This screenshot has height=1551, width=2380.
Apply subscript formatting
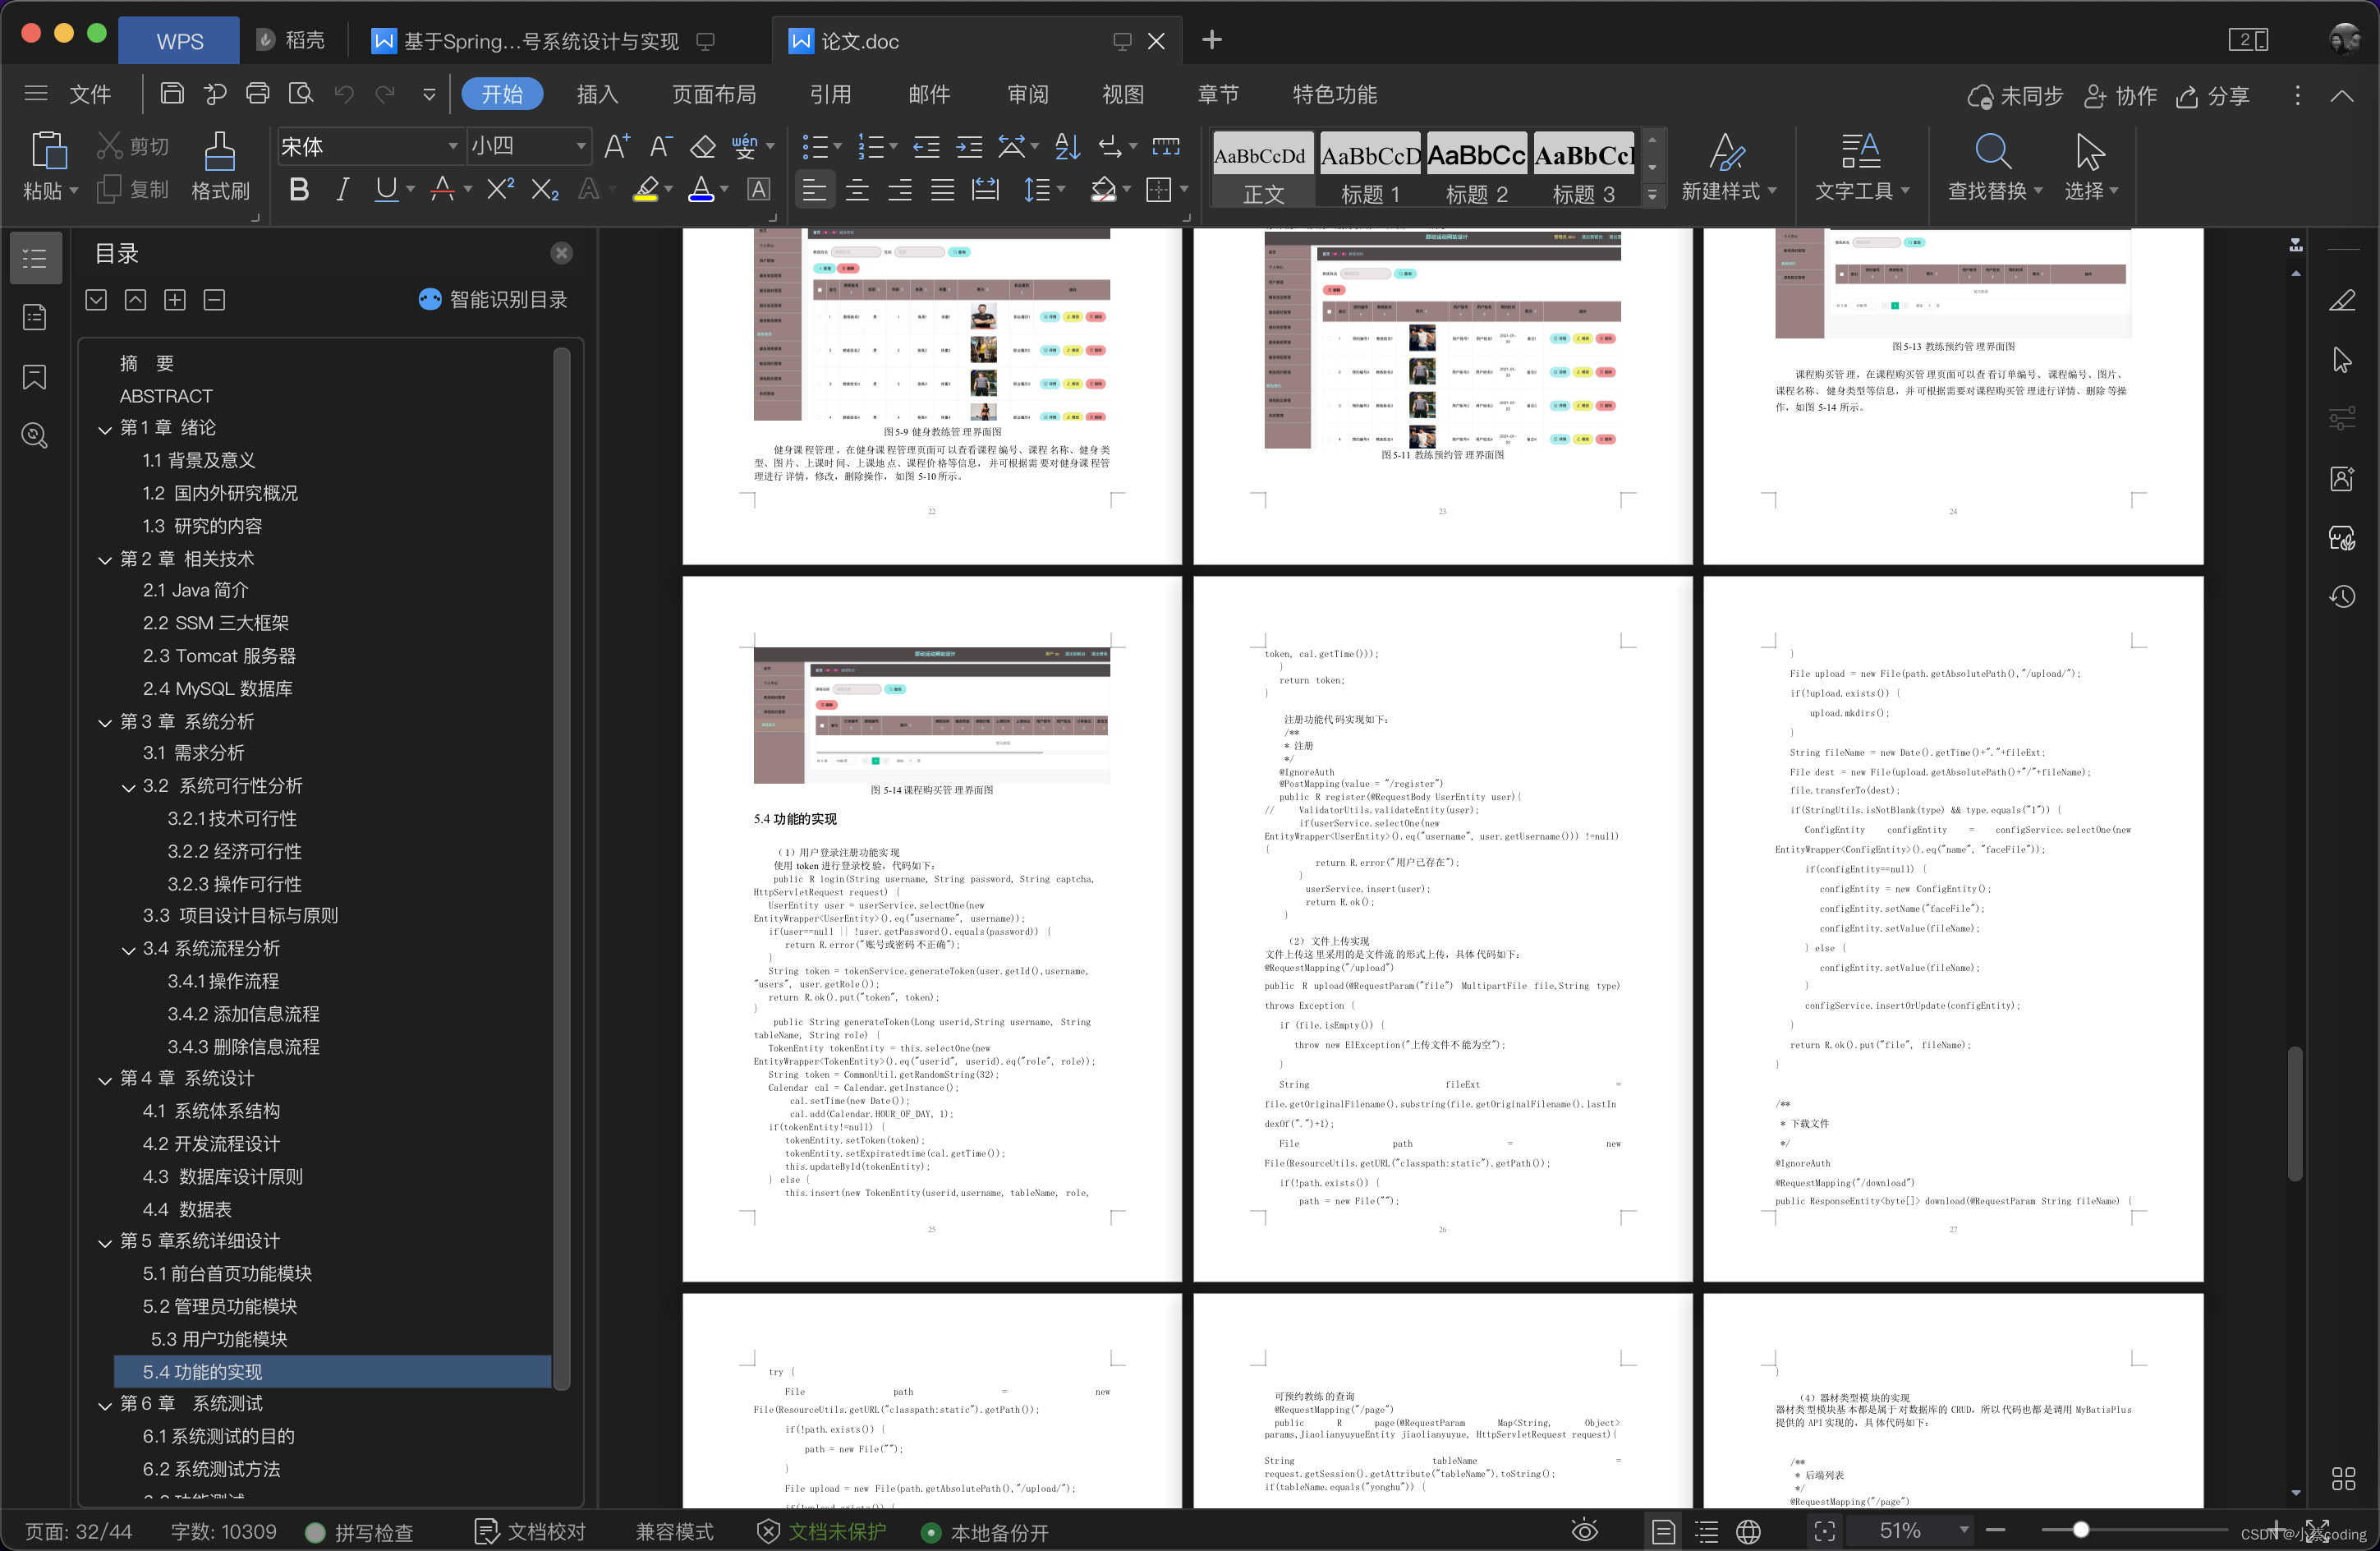(x=545, y=190)
